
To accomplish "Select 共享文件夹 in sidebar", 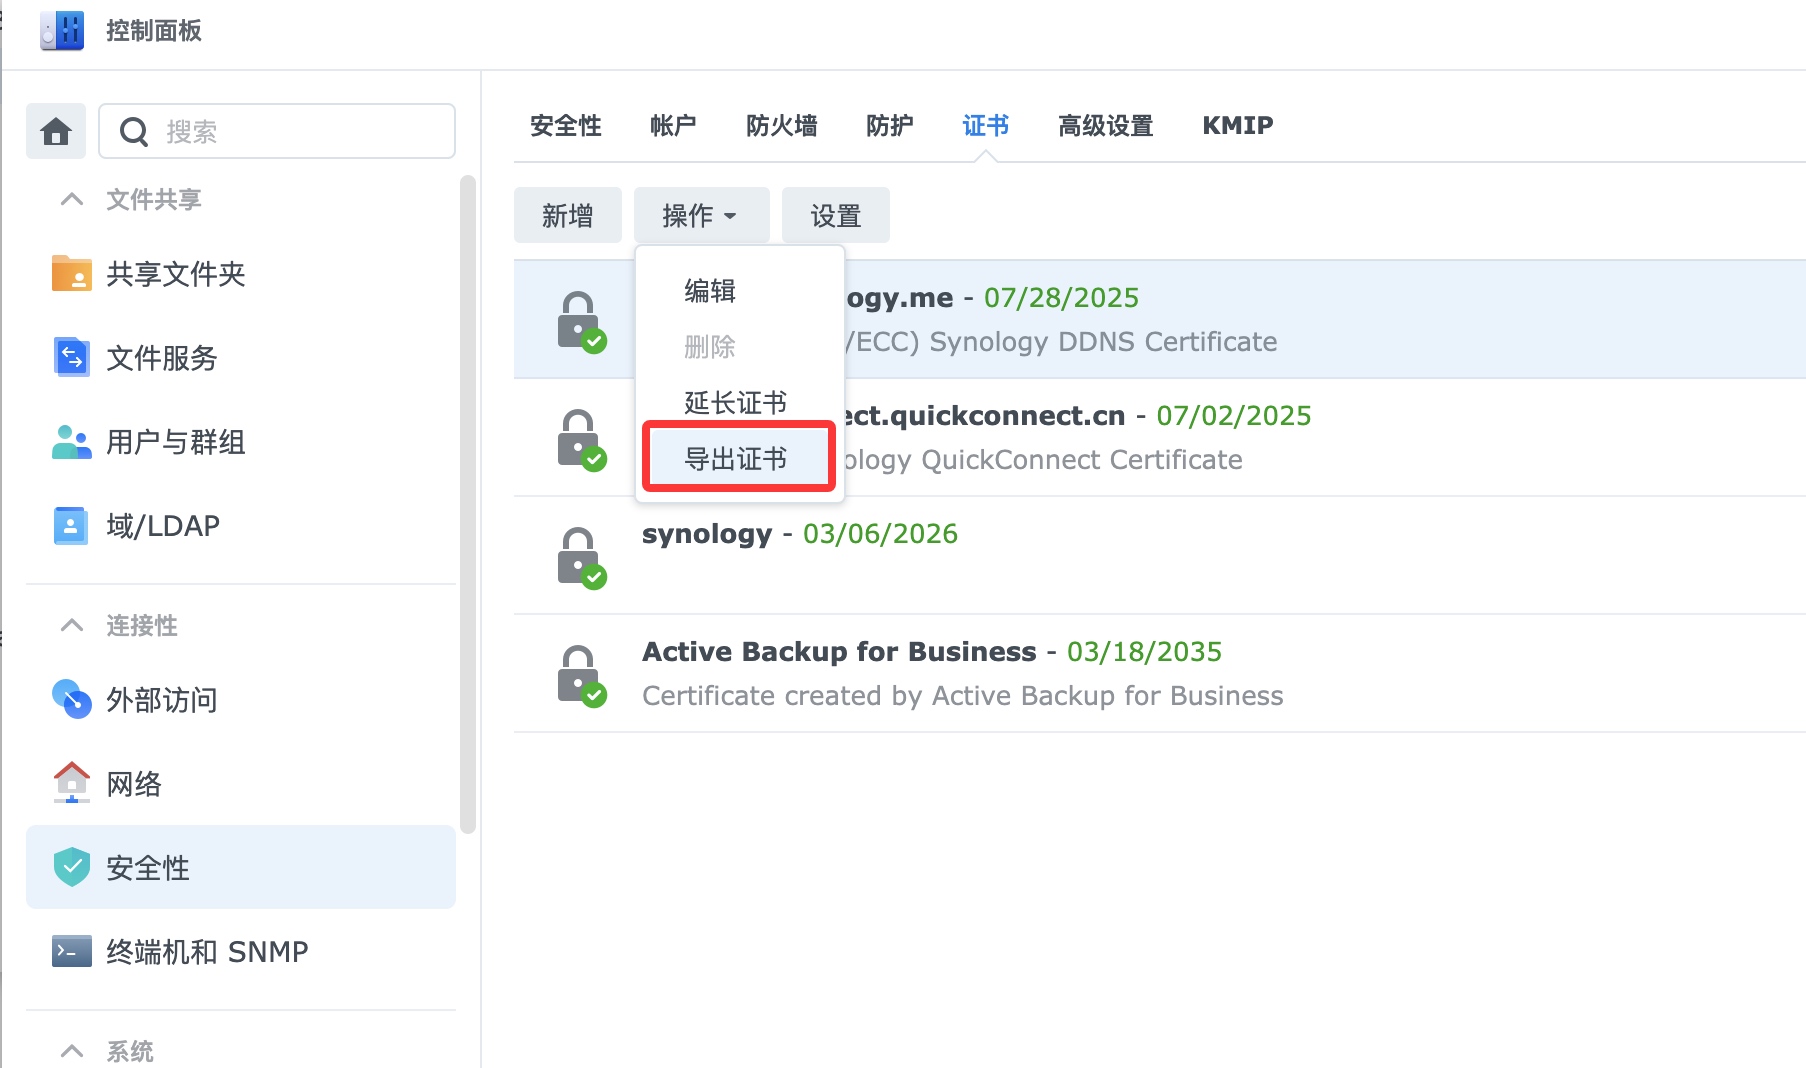I will pos(176,273).
